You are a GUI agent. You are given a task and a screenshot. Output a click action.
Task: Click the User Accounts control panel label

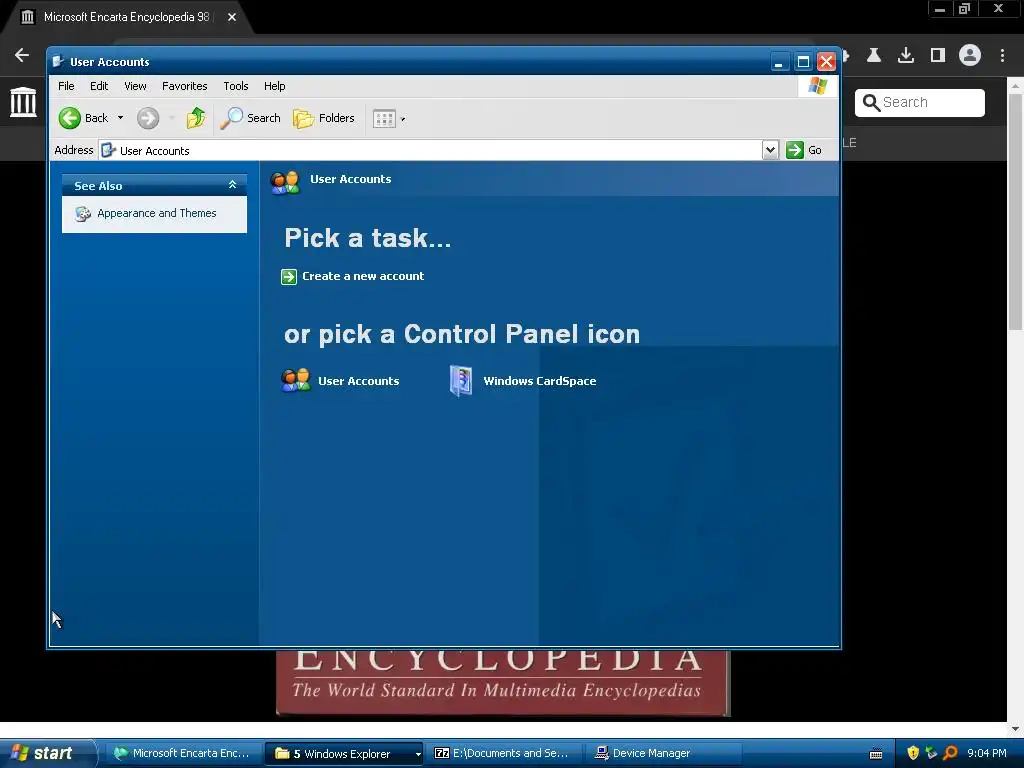pos(359,381)
